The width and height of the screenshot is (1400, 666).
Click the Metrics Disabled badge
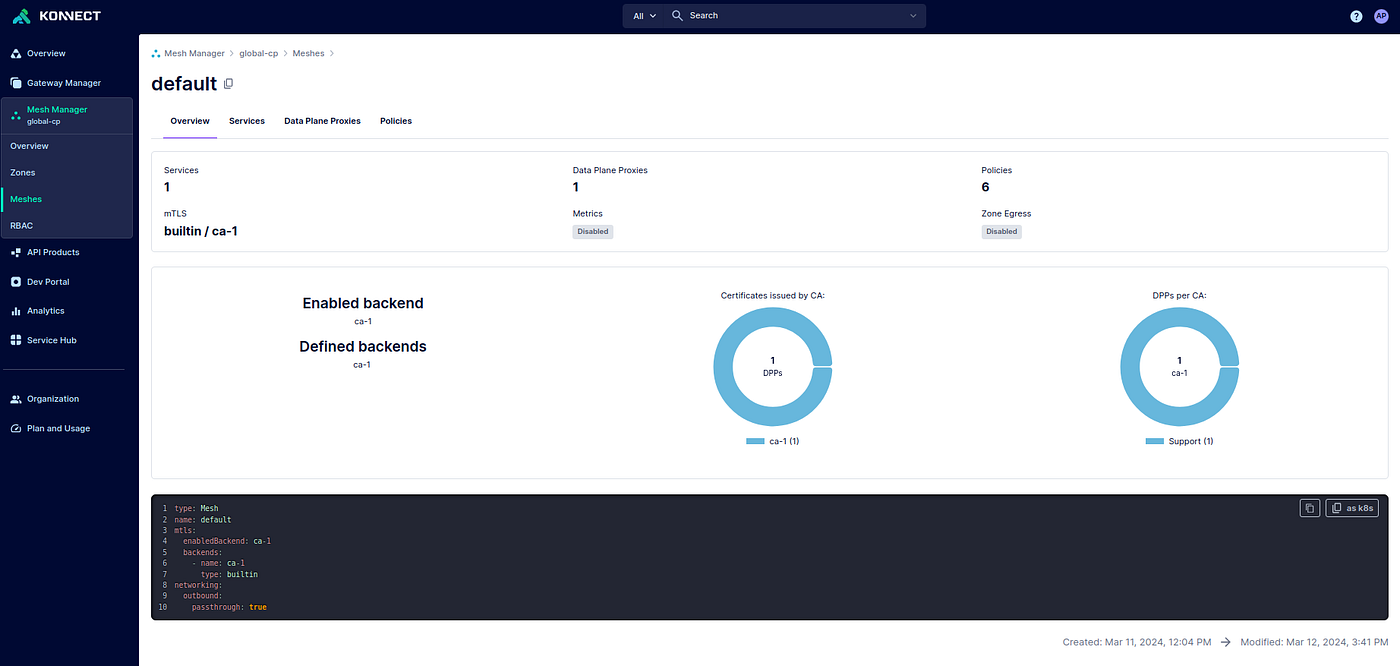pos(592,231)
